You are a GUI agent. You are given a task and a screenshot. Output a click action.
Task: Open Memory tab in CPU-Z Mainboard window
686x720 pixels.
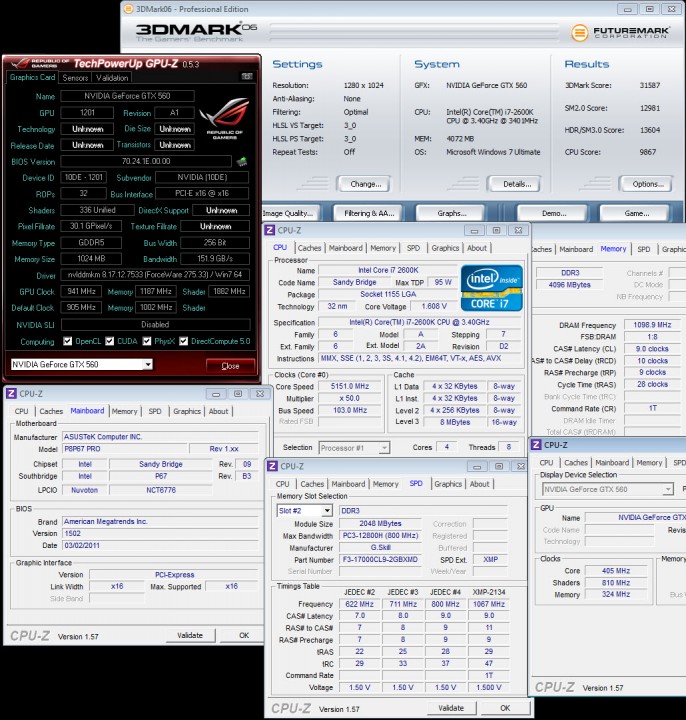click(124, 411)
